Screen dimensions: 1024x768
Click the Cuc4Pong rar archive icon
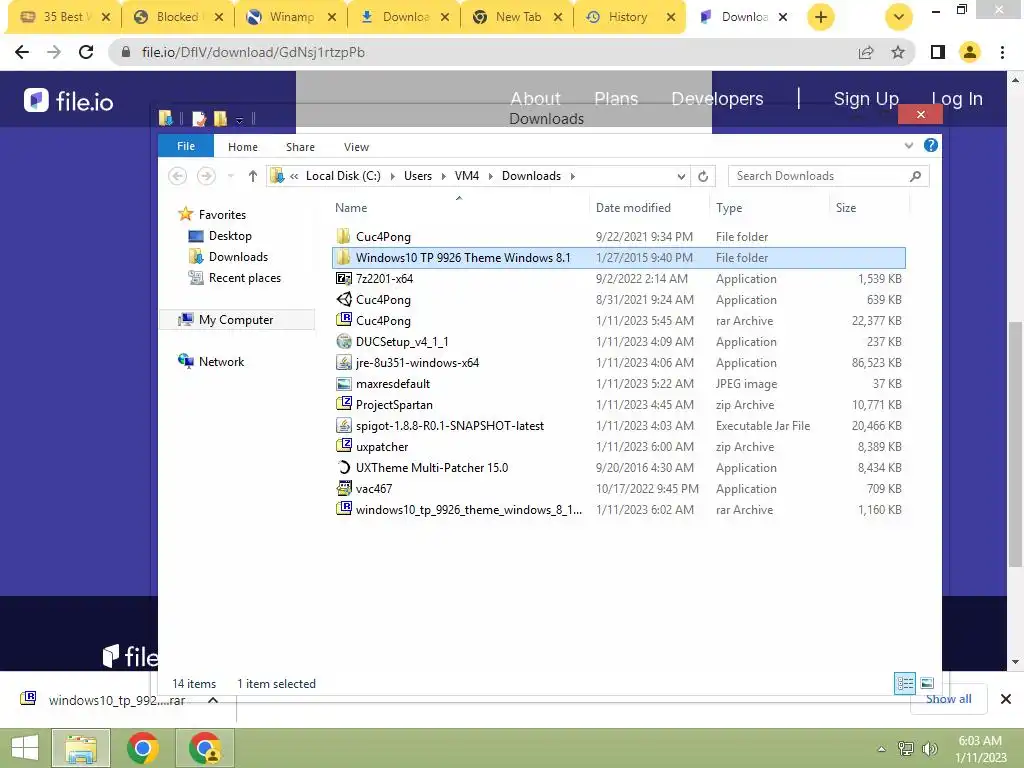344,320
